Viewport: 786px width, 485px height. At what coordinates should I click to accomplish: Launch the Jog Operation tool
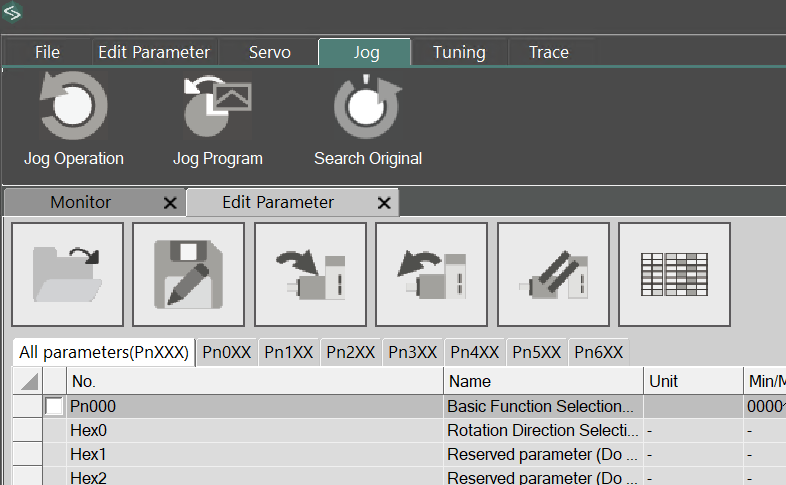click(x=73, y=120)
